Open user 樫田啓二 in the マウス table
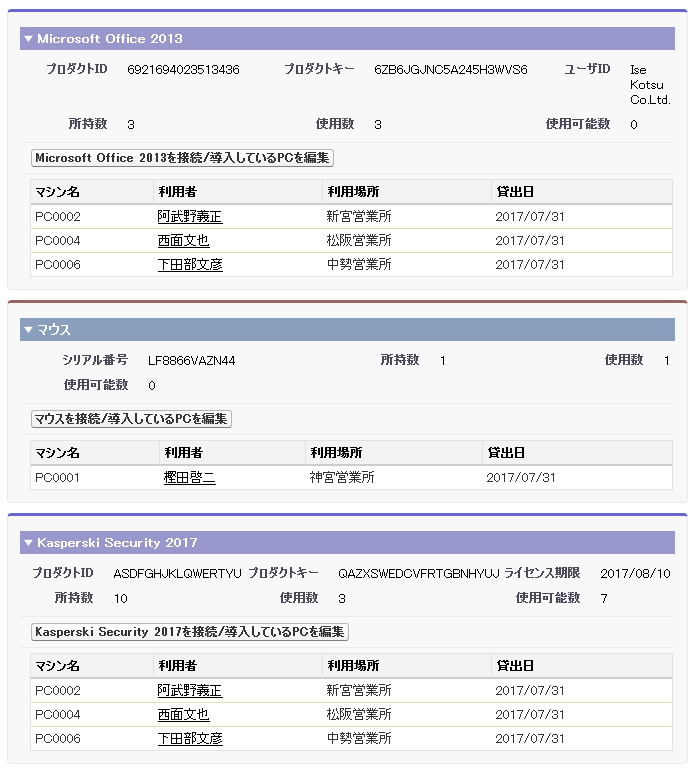Viewport: 694px width, 769px height. click(x=189, y=477)
